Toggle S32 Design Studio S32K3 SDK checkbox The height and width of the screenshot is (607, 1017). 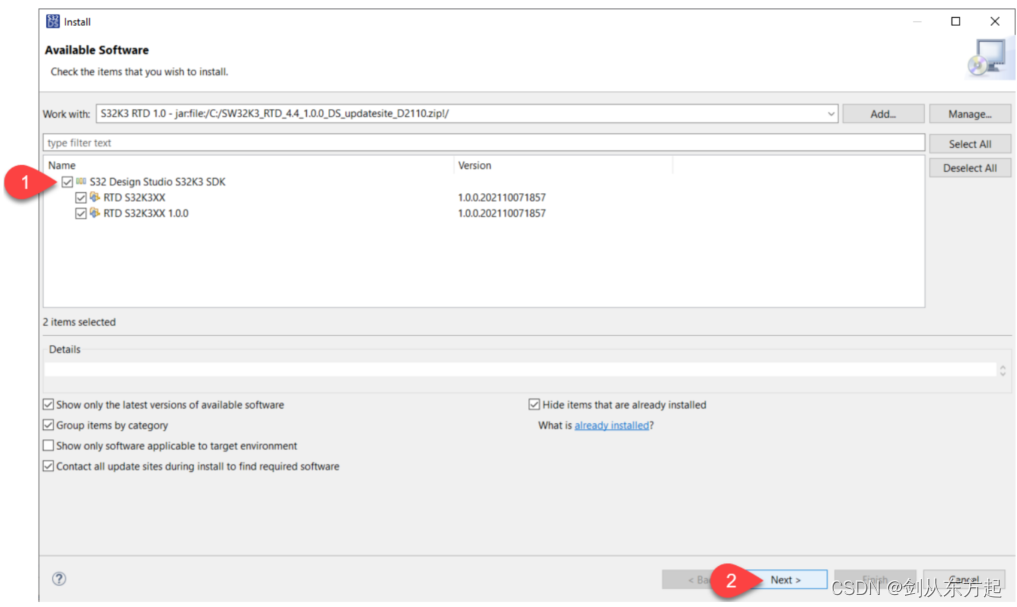[x=67, y=182]
